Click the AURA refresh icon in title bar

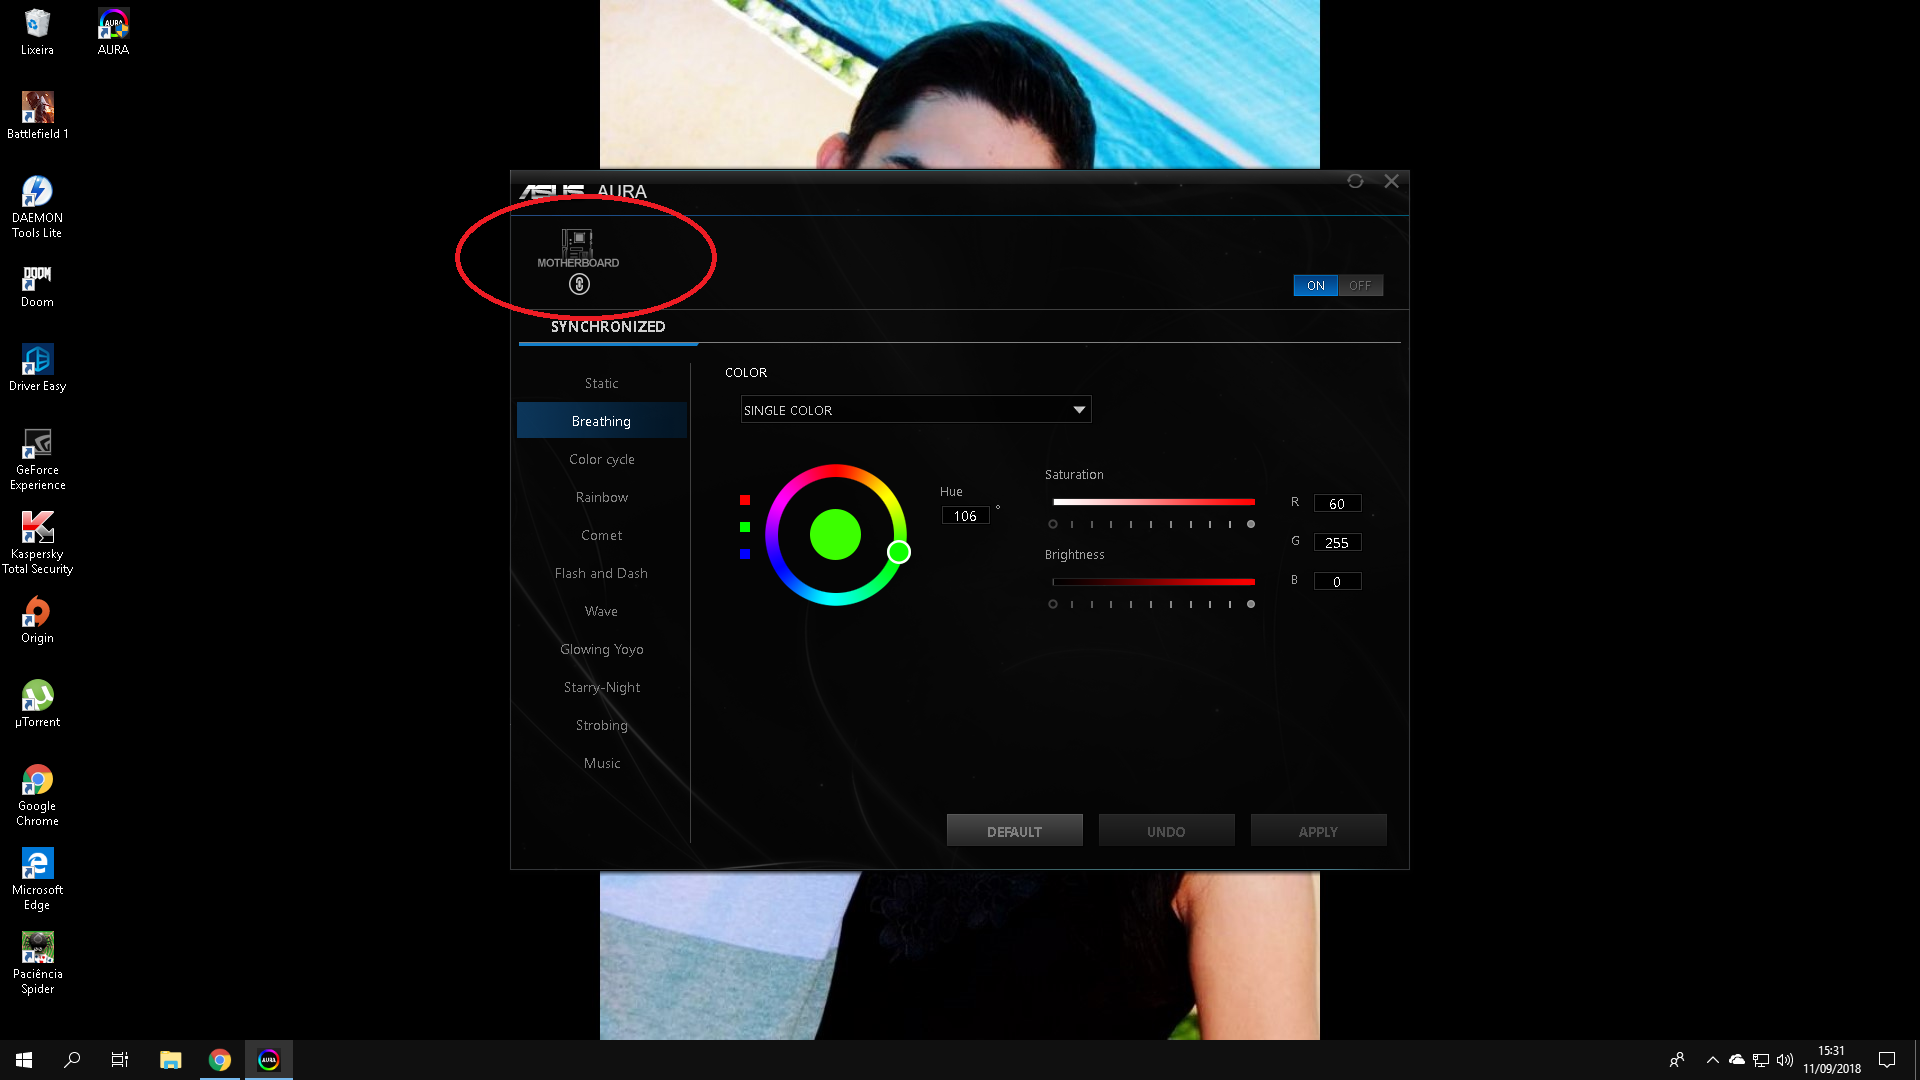tap(1355, 181)
